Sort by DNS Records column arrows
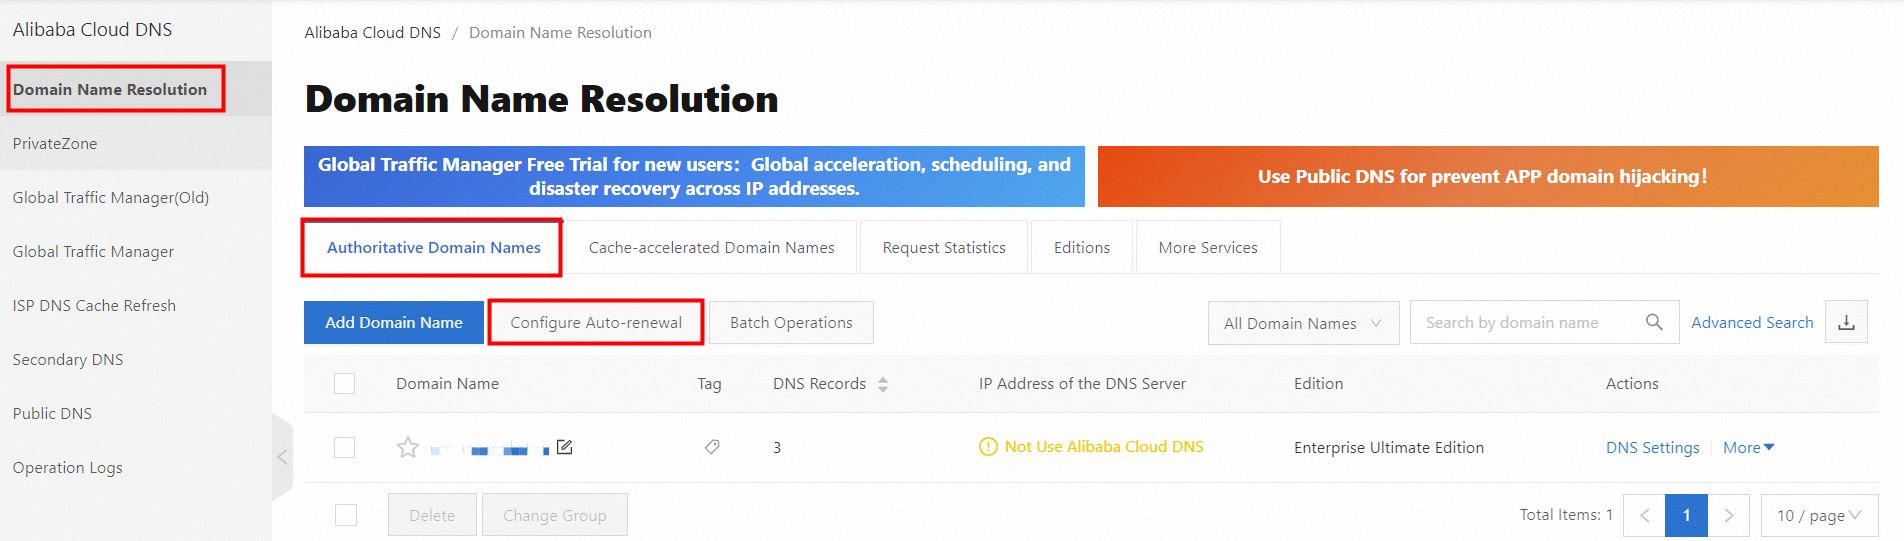Screen dimensions: 1904x541 tap(883, 384)
